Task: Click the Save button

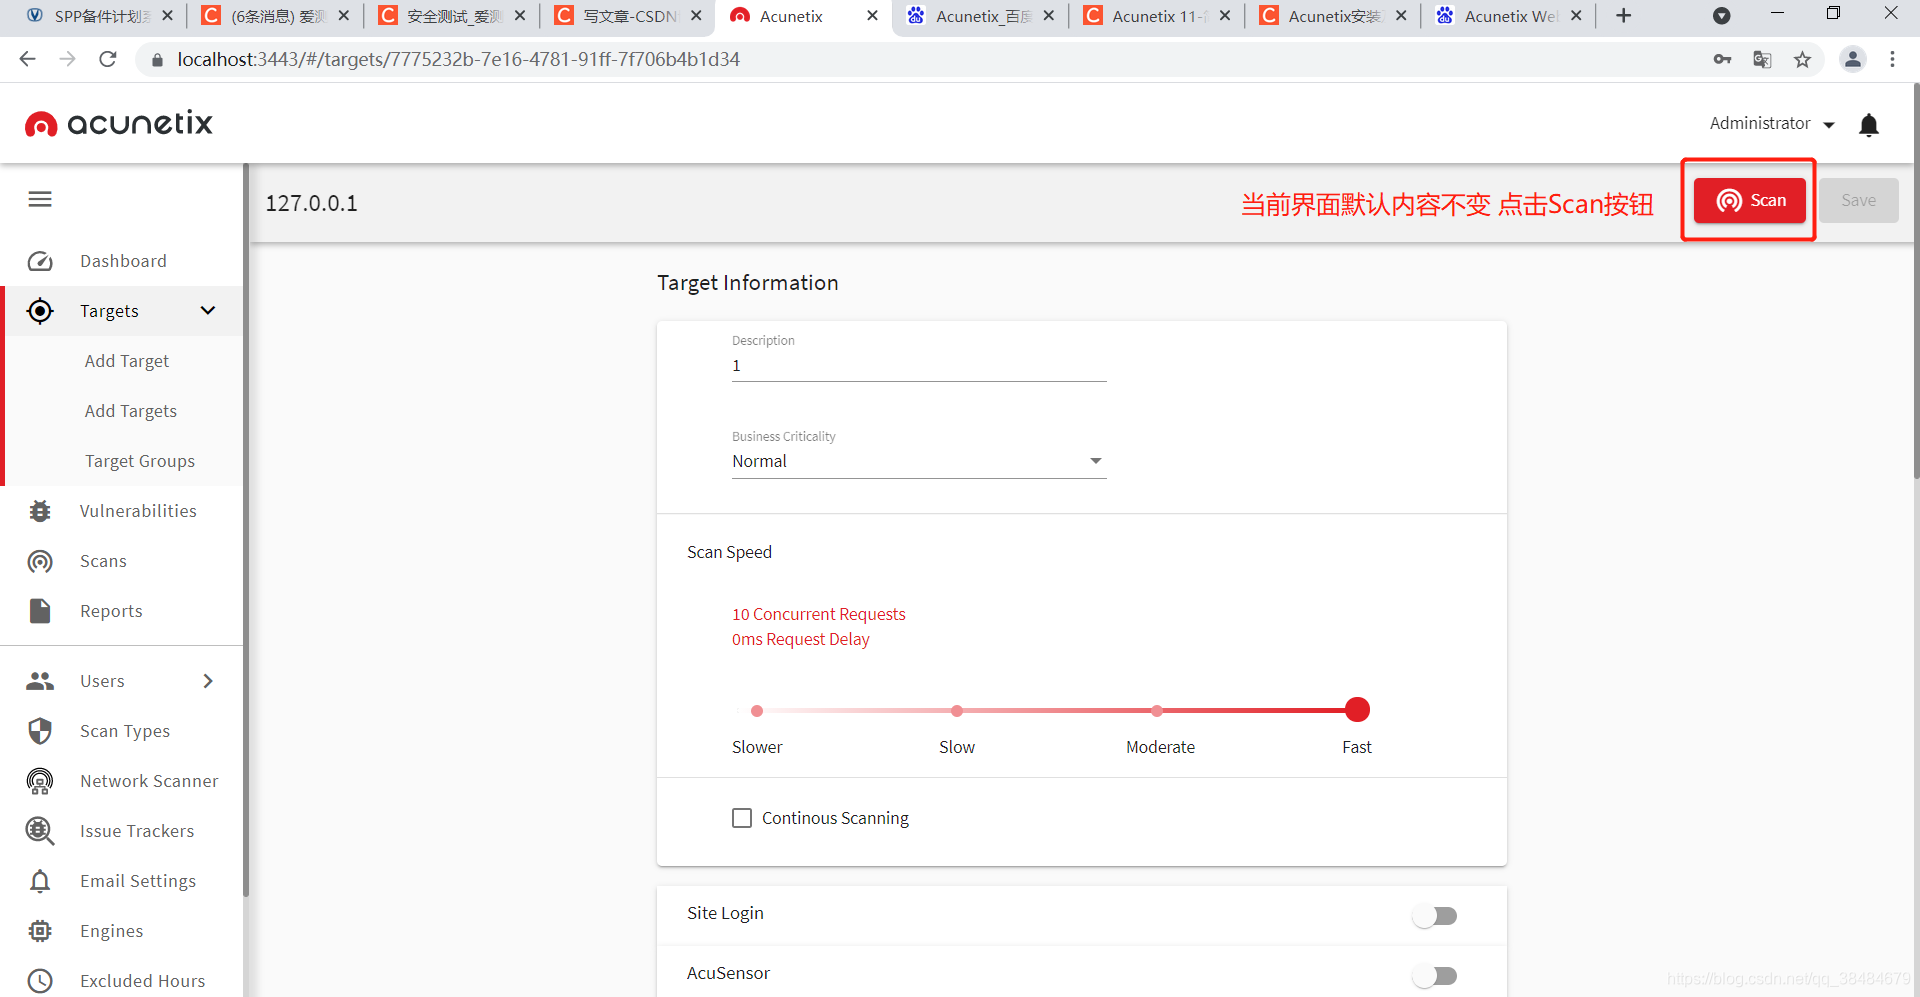Action: [1858, 200]
